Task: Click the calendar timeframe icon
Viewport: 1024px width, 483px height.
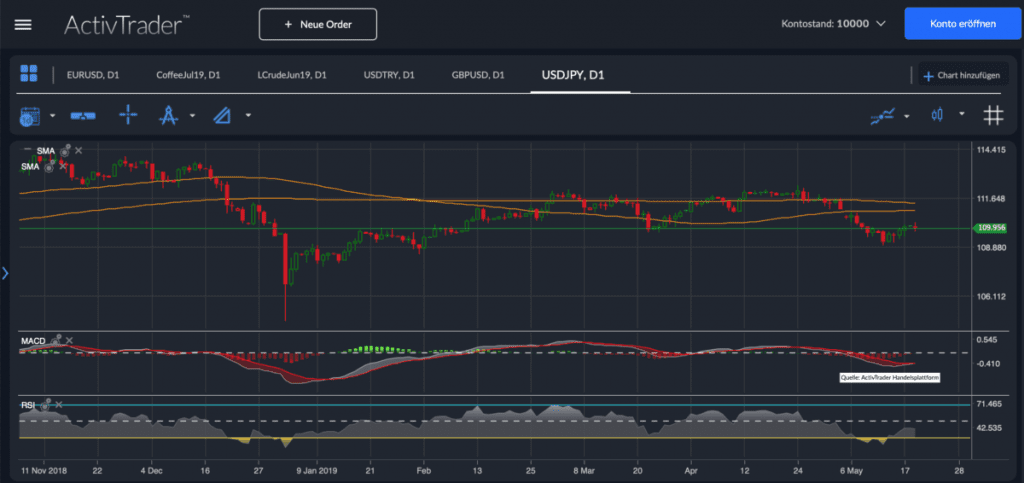Action: point(29,116)
